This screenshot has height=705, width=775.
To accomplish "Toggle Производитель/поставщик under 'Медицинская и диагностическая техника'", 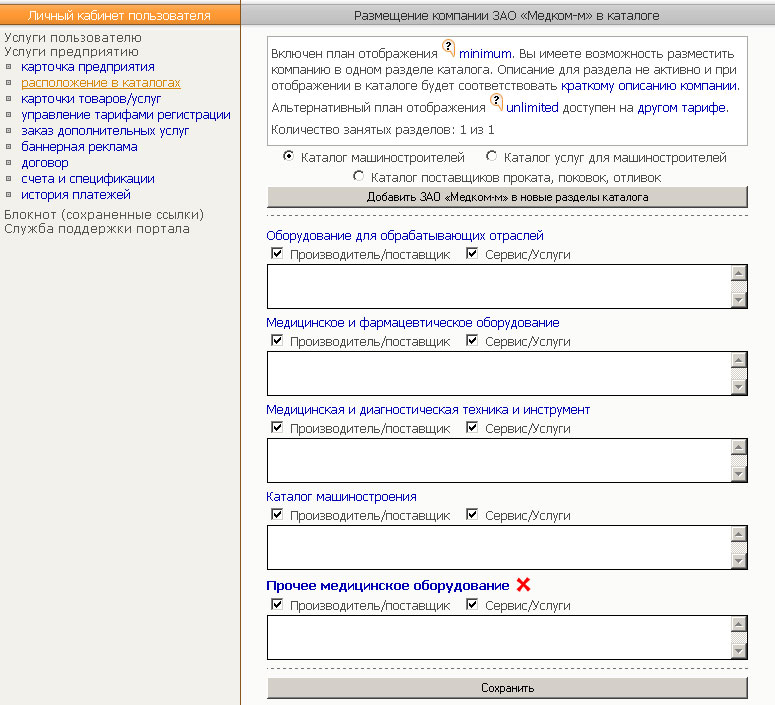I will click(277, 428).
